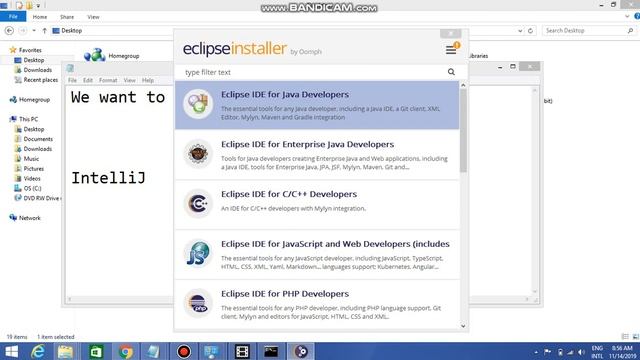The image size is (640, 360).
Task: Select Documents under This PC
Action: point(38,139)
